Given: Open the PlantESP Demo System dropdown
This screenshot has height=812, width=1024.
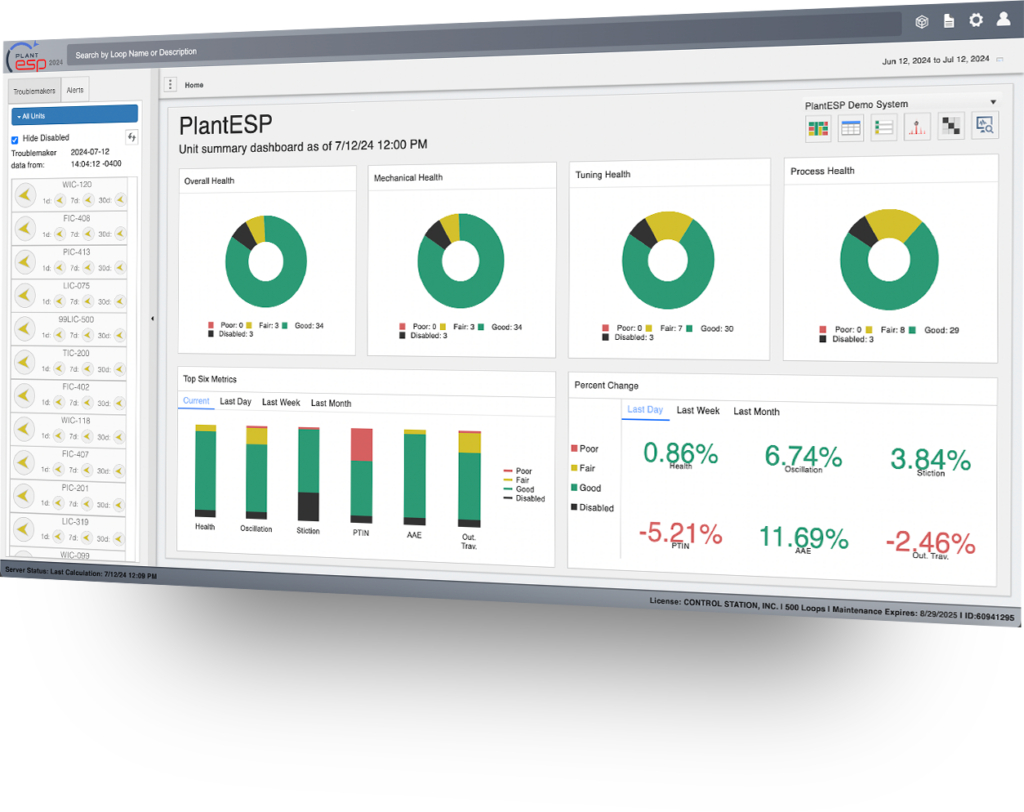Looking at the screenshot, I should tap(901, 103).
